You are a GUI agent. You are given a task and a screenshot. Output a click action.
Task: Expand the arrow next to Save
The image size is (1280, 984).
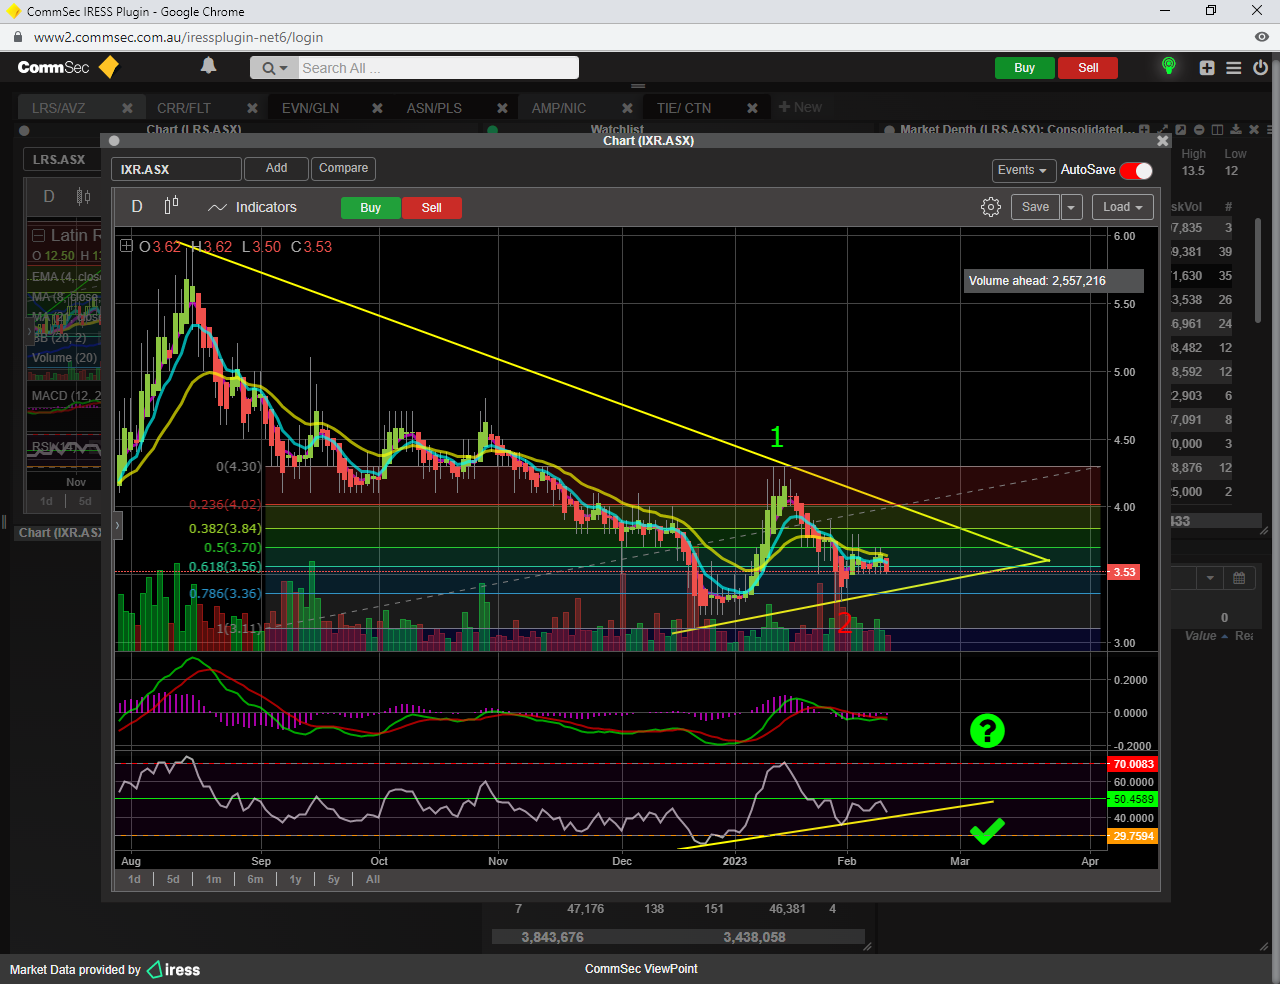[x=1072, y=207]
